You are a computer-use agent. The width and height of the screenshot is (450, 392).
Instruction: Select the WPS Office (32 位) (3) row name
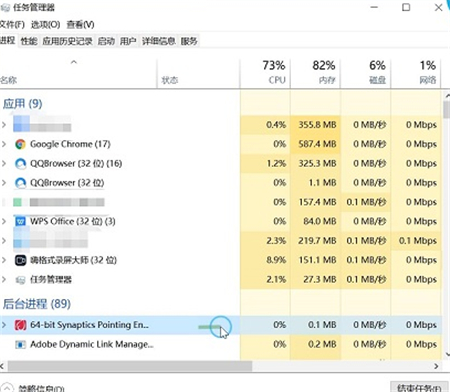click(73, 222)
